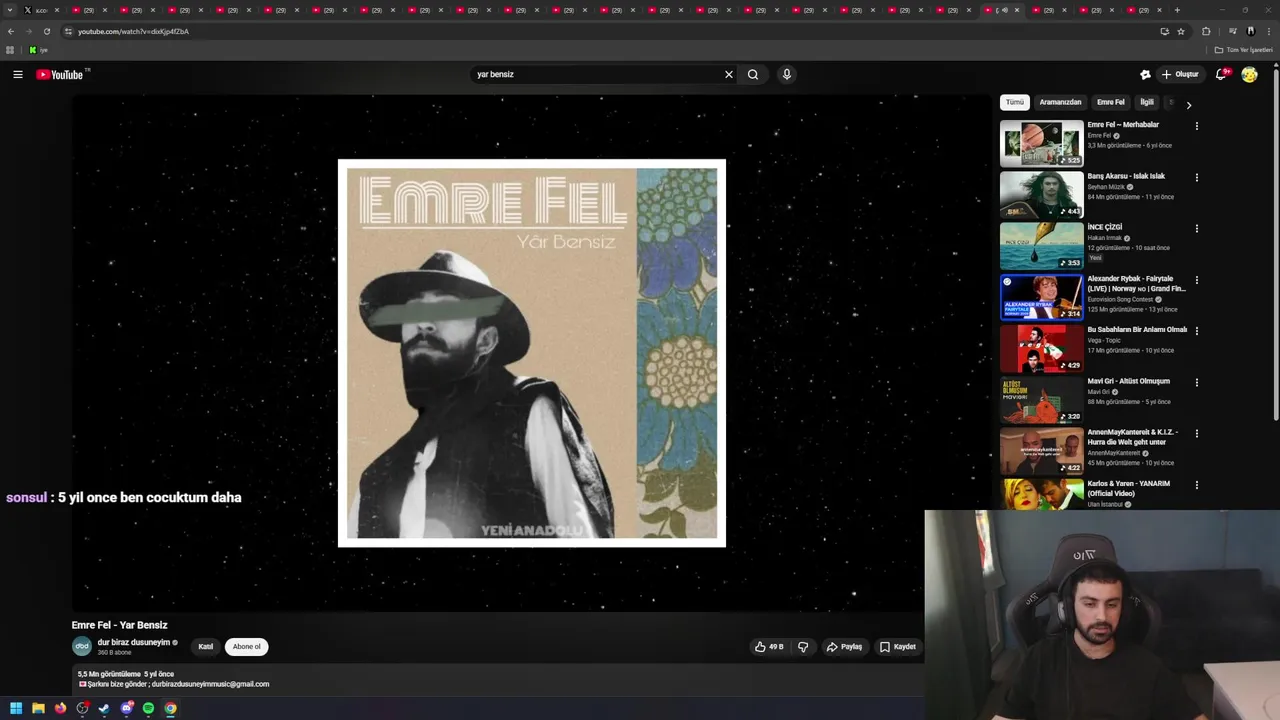Open Windows Start menu
Image resolution: width=1280 pixels, height=720 pixels.
pos(16,708)
